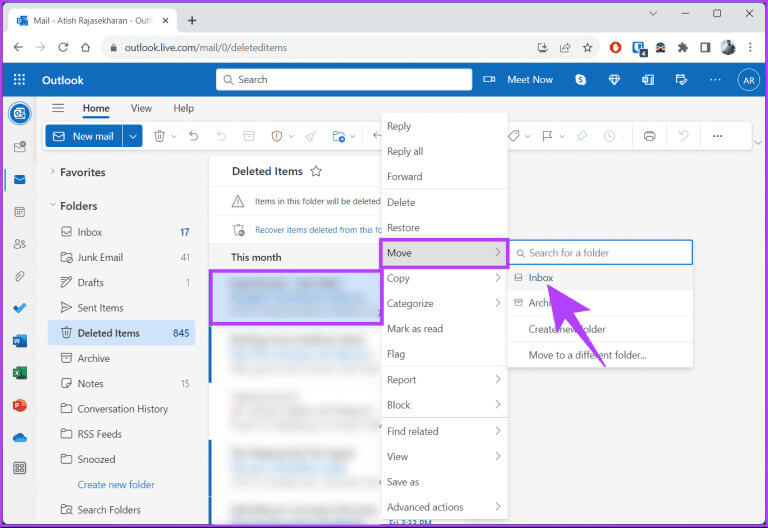
Task: Switch to the View ribbon tab
Action: click(141, 108)
